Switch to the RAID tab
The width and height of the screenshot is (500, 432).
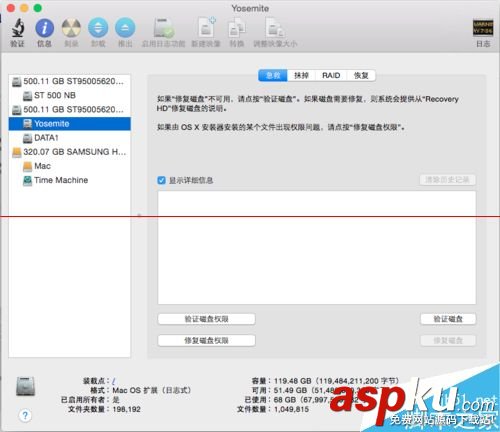pyautogui.click(x=331, y=75)
